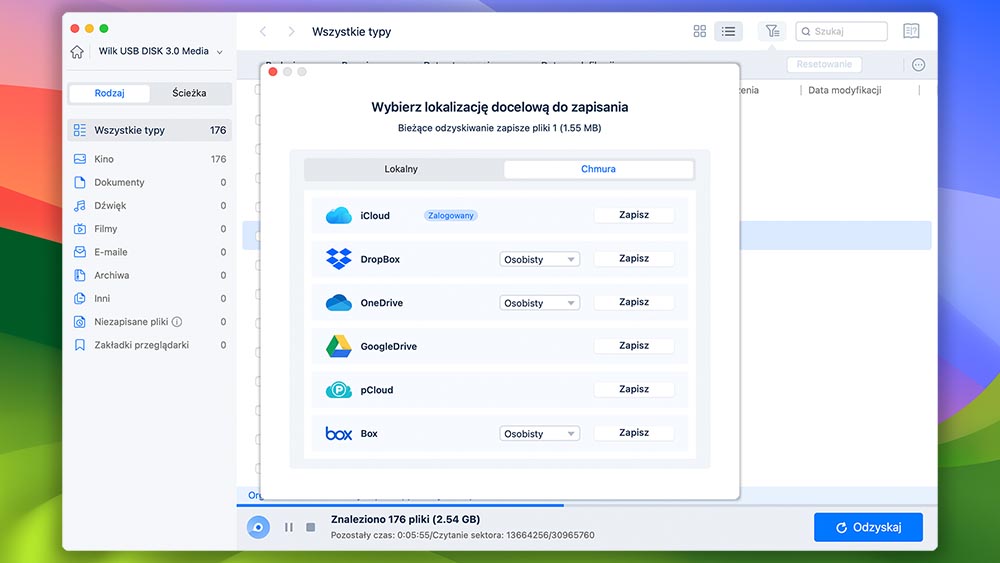This screenshot has width=1000, height=563.
Task: Click the iCloud cloud icon
Action: tap(339, 216)
